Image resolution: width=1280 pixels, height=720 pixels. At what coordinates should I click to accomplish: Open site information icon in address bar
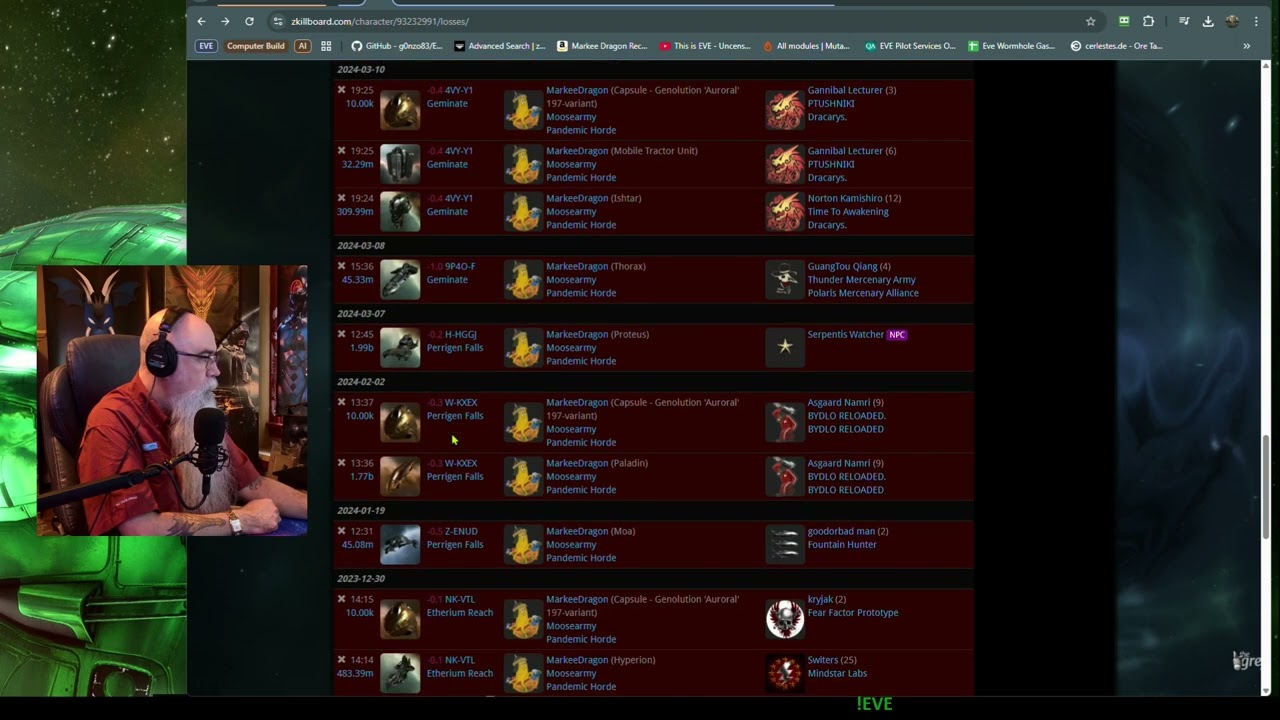coord(278,21)
